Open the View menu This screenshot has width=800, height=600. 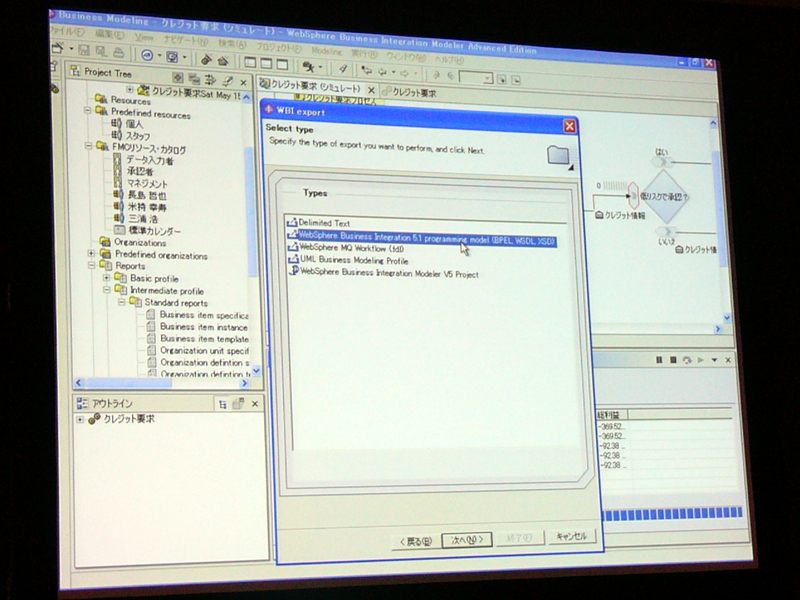point(144,37)
